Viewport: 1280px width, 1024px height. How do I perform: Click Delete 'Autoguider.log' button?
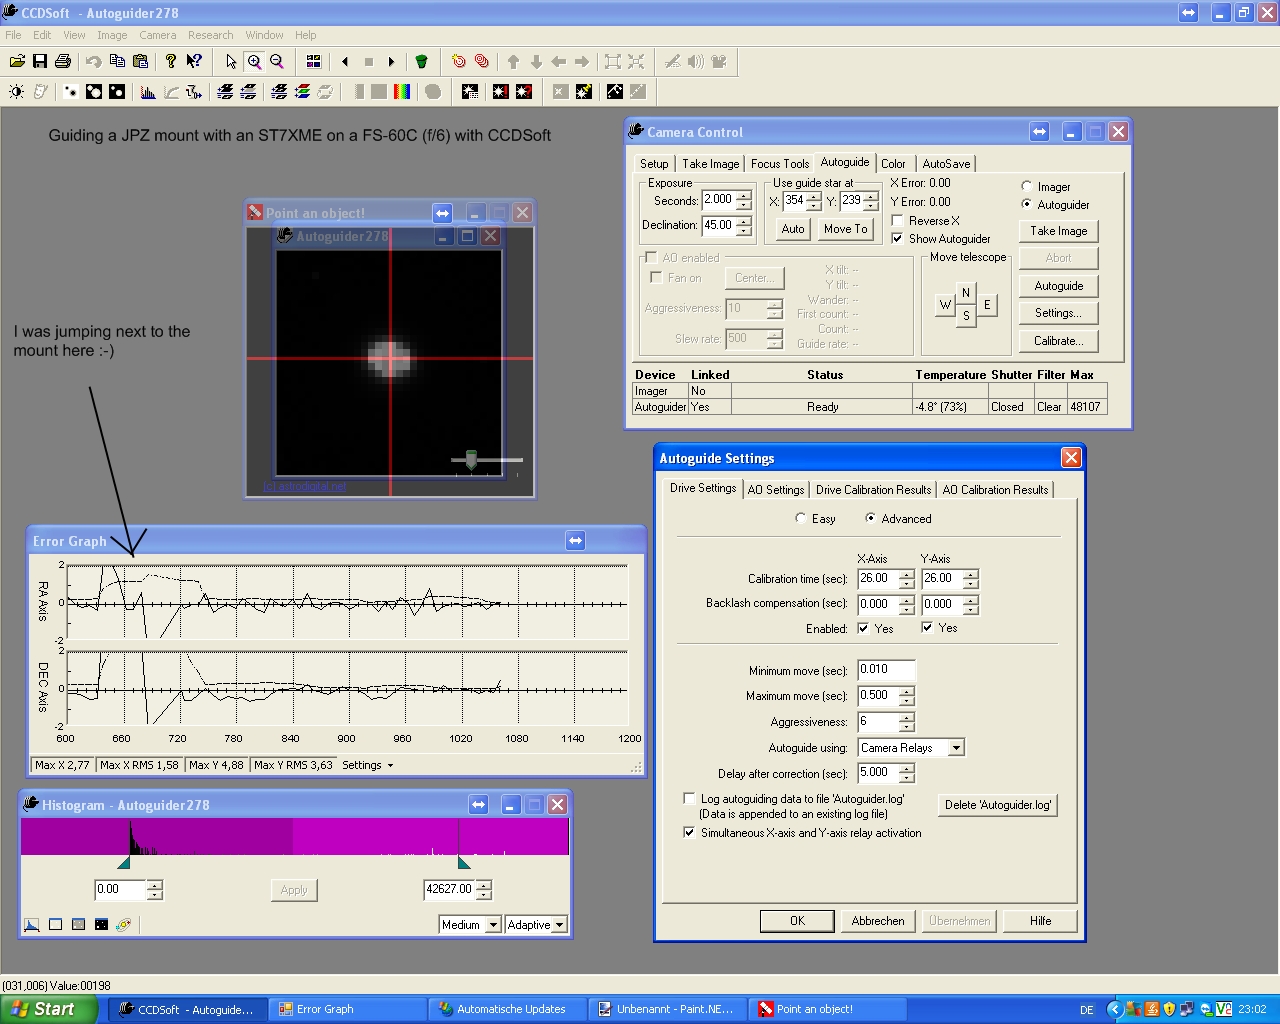tap(998, 805)
